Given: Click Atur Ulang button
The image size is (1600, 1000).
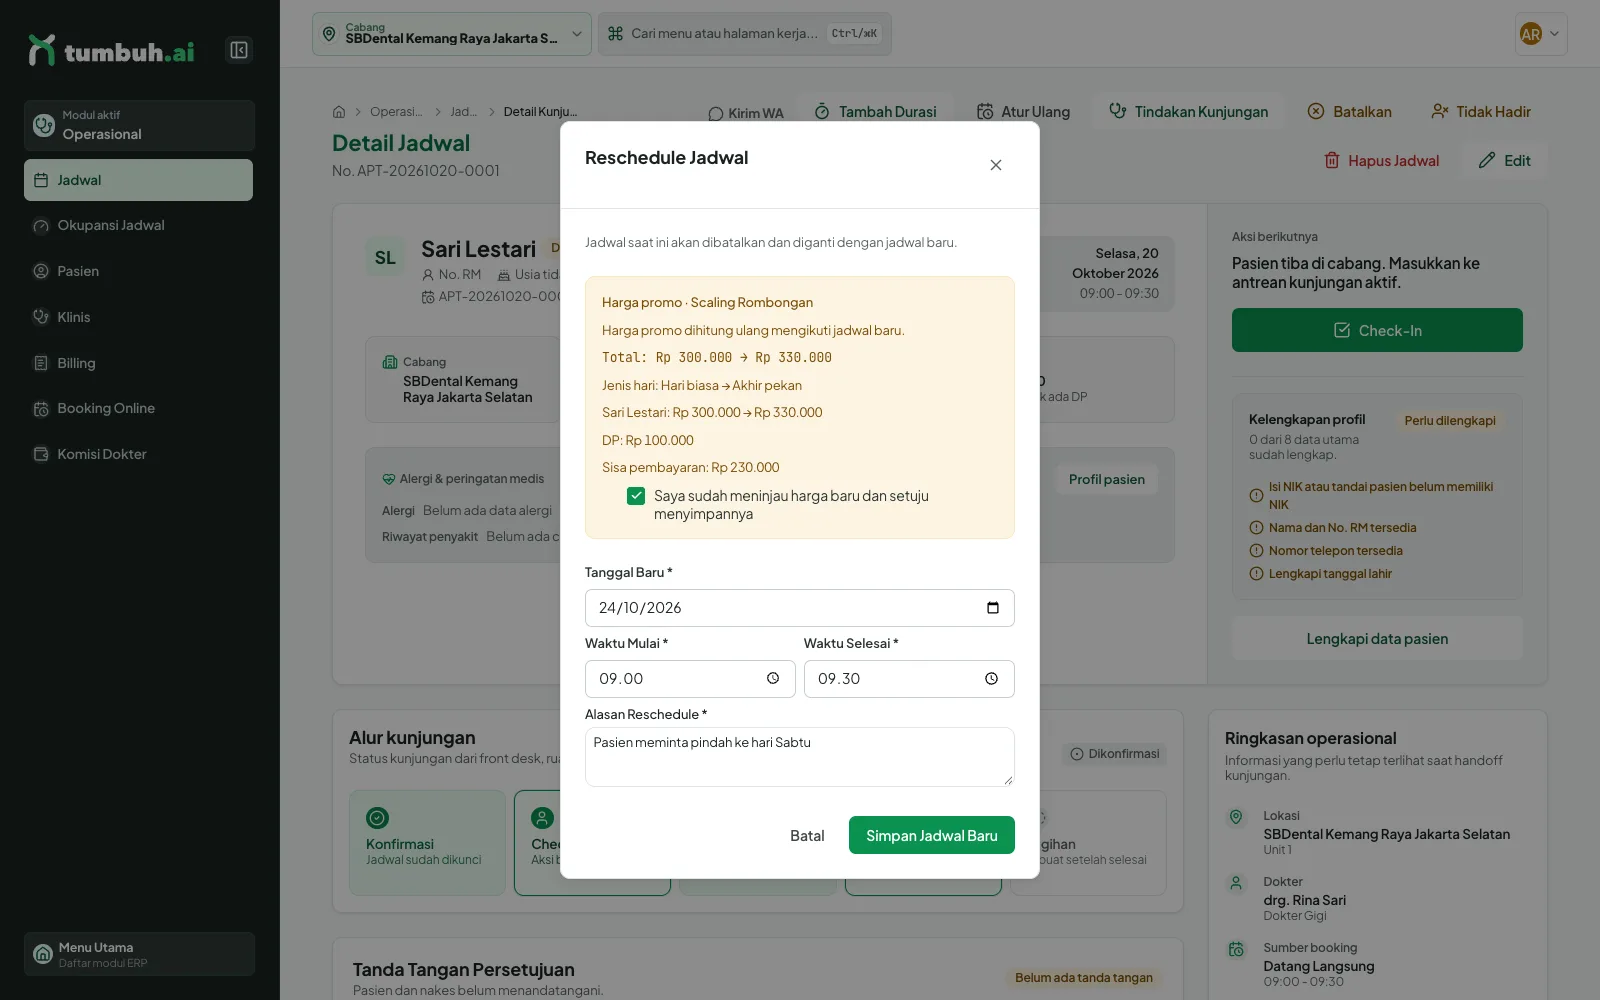Looking at the screenshot, I should [x=1023, y=112].
